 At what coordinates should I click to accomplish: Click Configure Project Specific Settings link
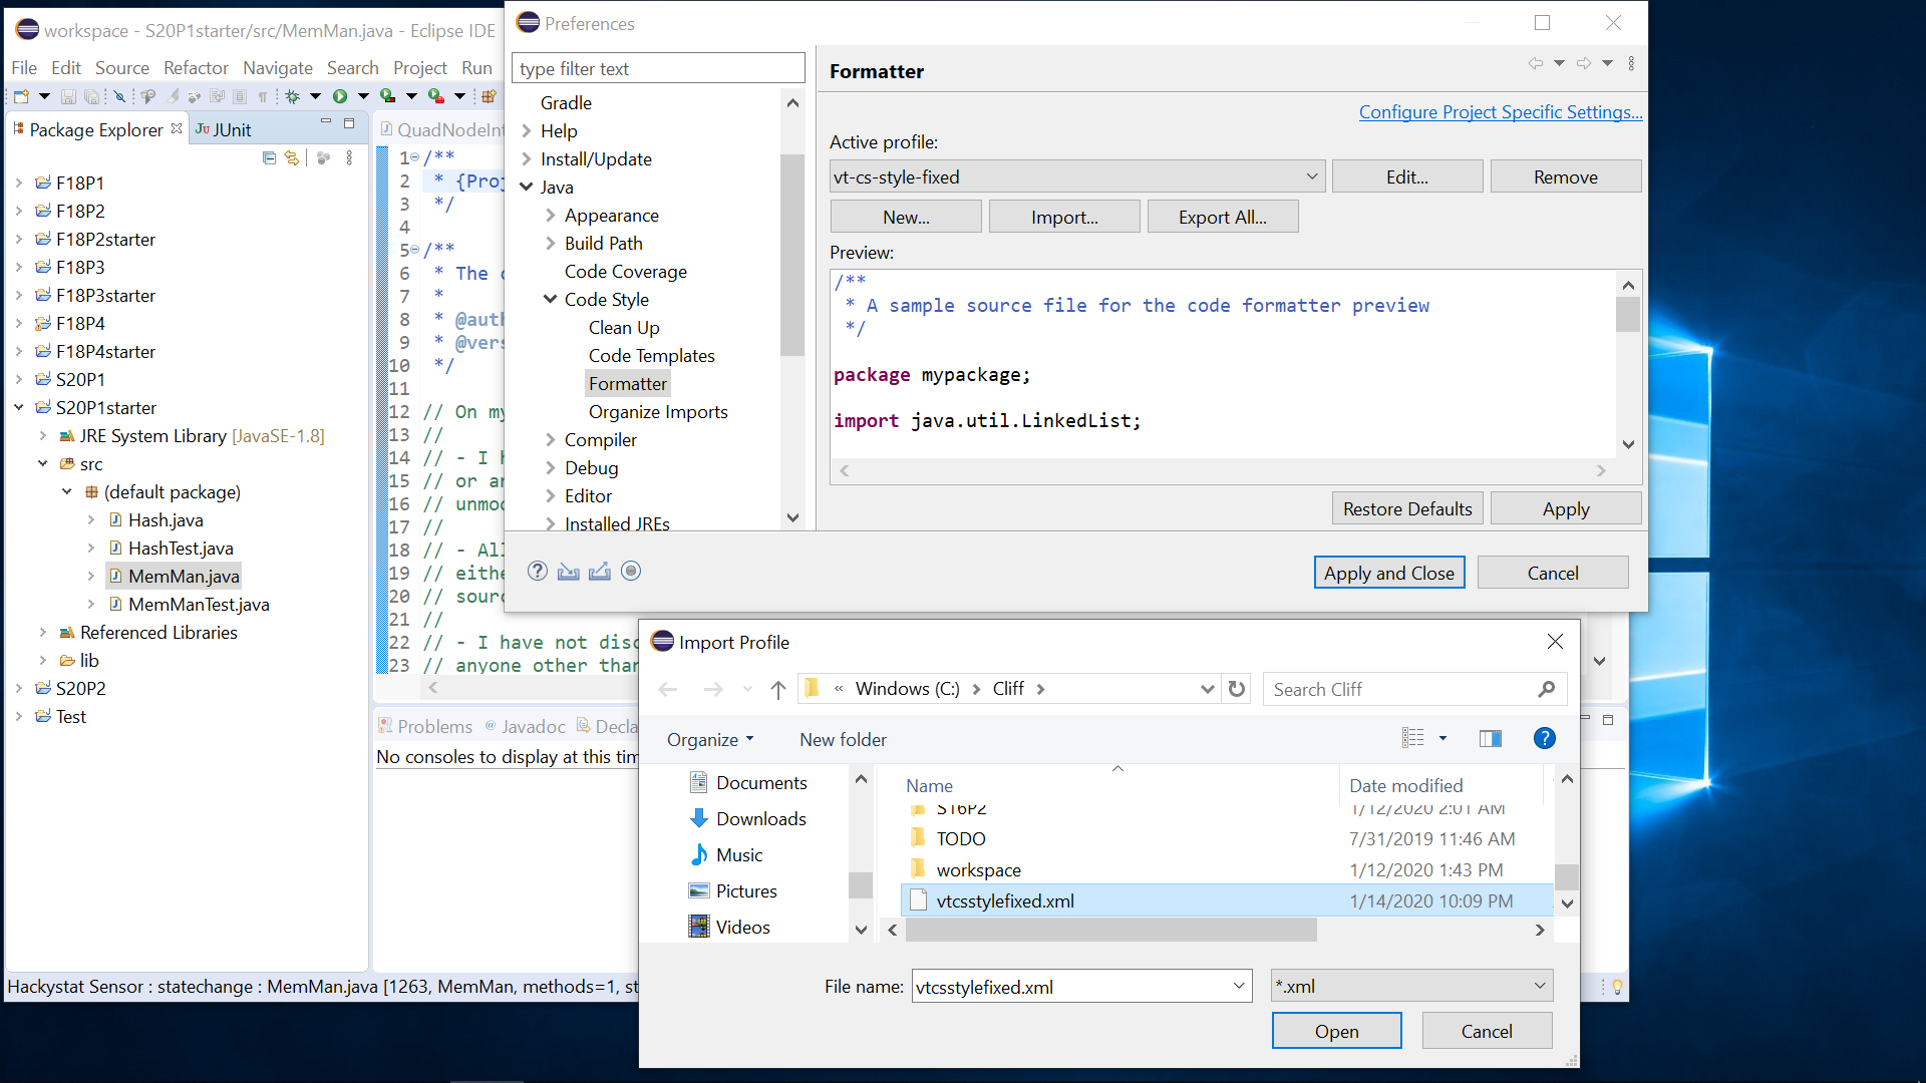1499,112
